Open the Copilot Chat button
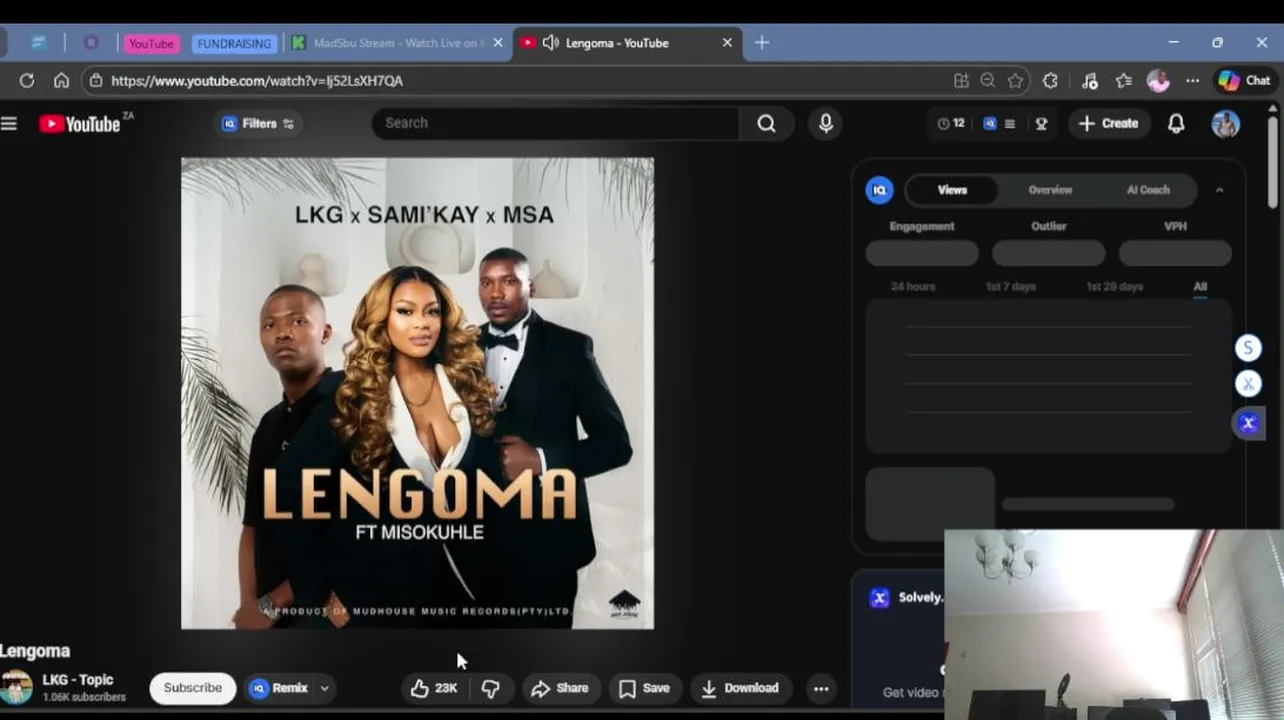This screenshot has height=720, width=1284. coord(1244,81)
